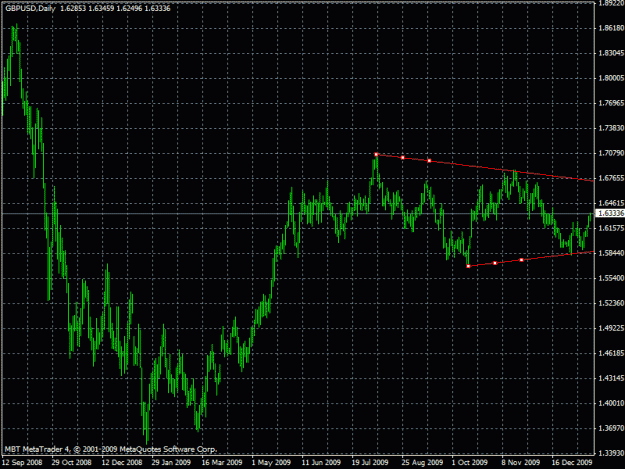Screen dimensions: 625x469
Task: Click the close value 1.63336 in the header
Action: 157,8
